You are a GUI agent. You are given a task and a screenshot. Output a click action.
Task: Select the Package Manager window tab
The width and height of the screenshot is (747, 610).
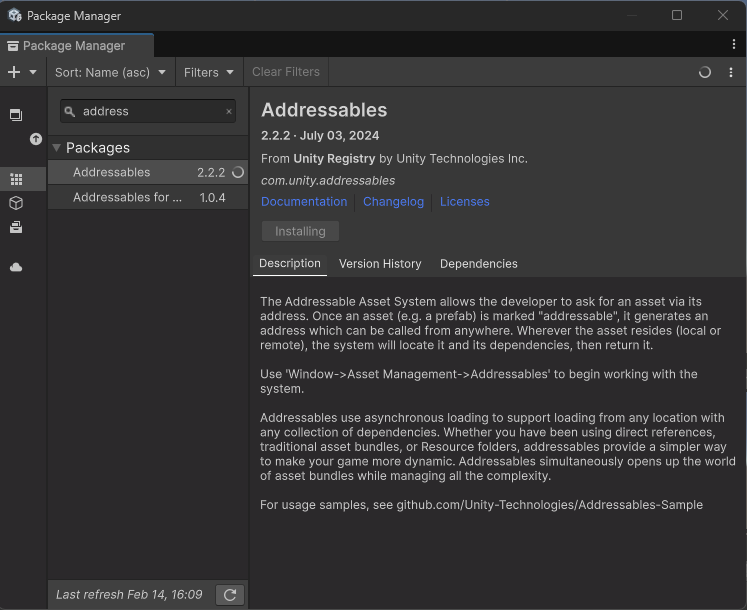77,46
